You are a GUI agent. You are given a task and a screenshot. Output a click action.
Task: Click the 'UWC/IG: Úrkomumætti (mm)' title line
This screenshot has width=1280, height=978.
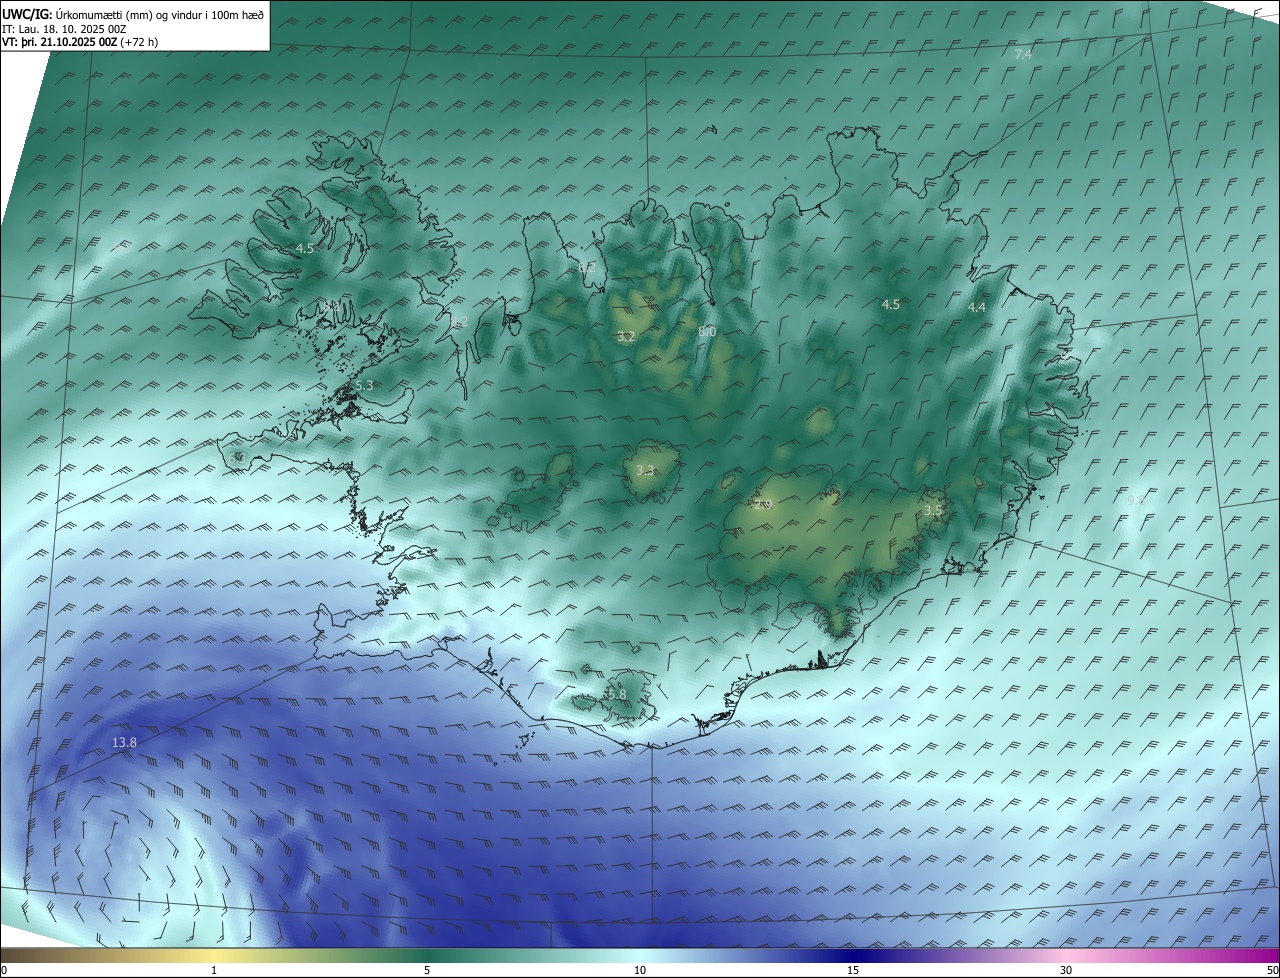click(x=134, y=13)
